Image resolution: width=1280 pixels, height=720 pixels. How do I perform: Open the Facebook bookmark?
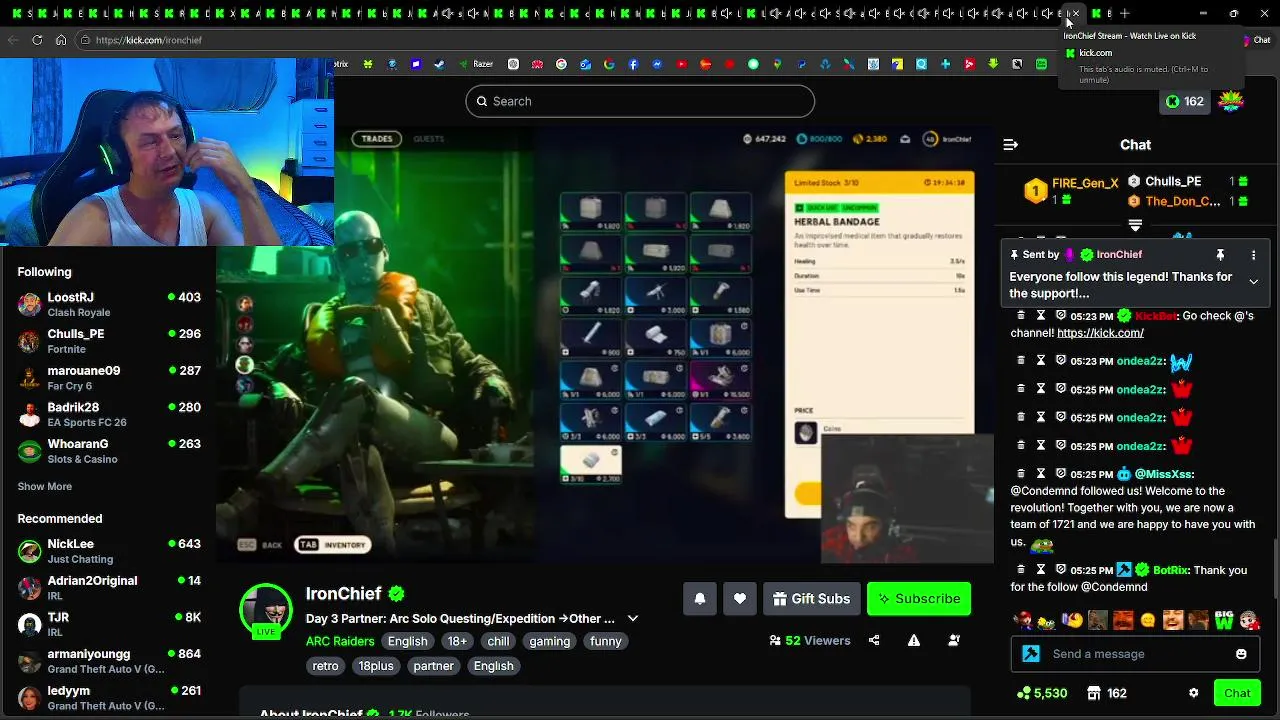[633, 64]
